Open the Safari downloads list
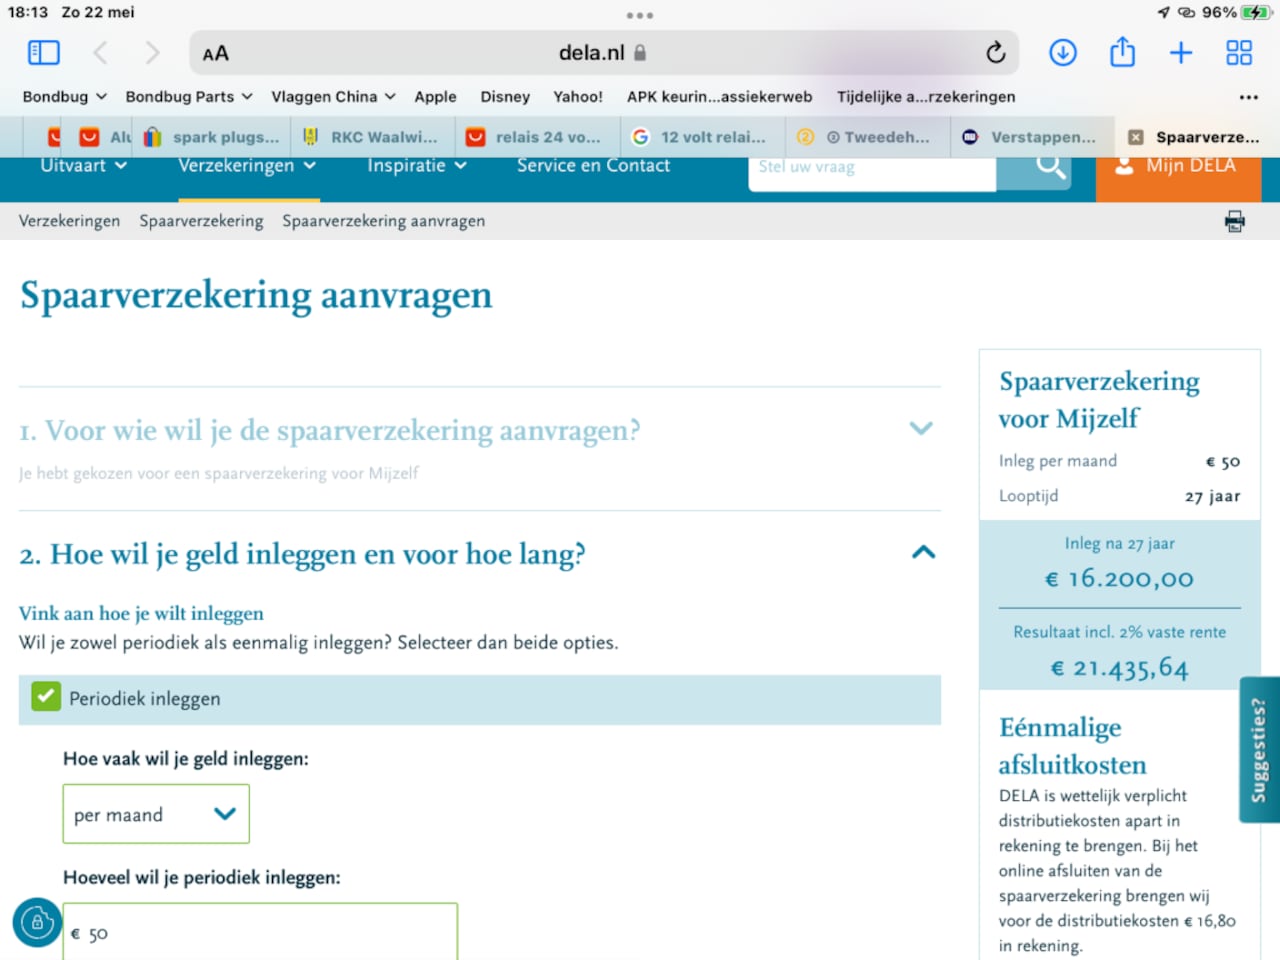Screen dimensions: 1280x960 coord(1062,53)
